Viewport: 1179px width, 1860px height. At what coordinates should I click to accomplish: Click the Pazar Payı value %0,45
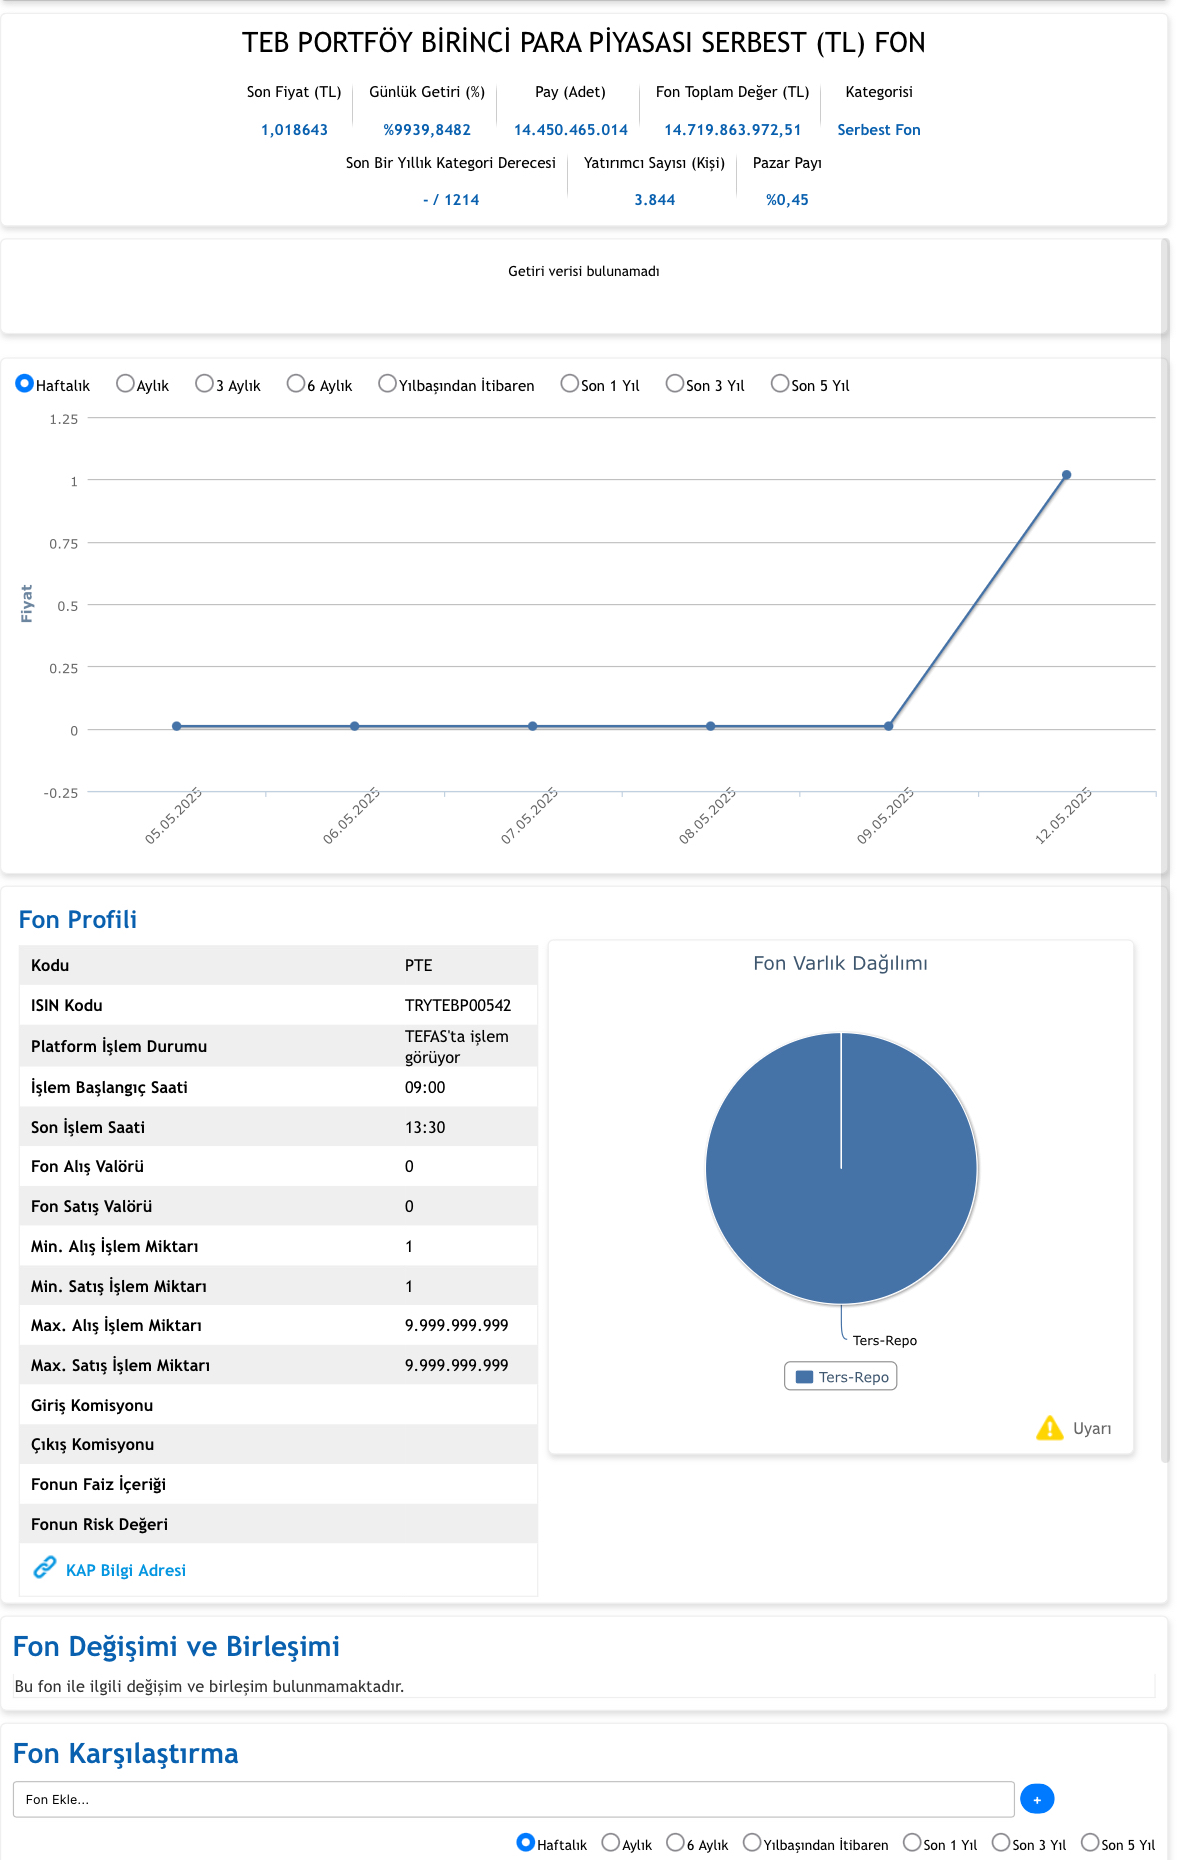787,200
